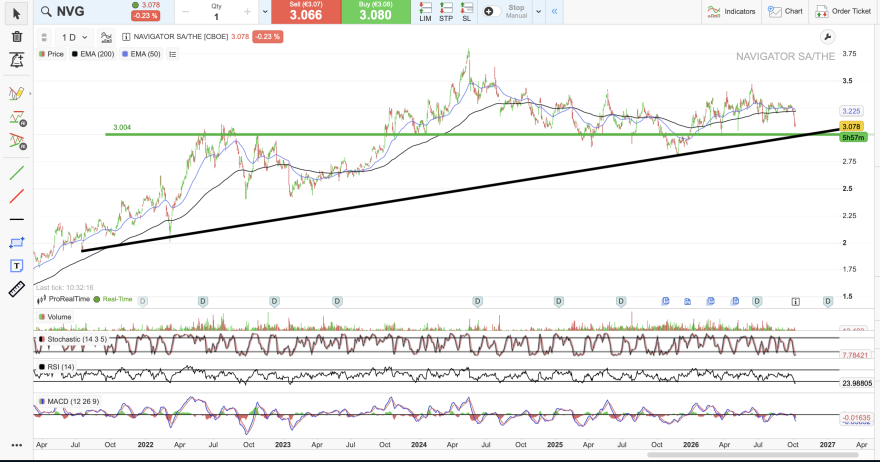Click the NVG ticker symbol
This screenshot has width=880, height=462.
[x=71, y=12]
